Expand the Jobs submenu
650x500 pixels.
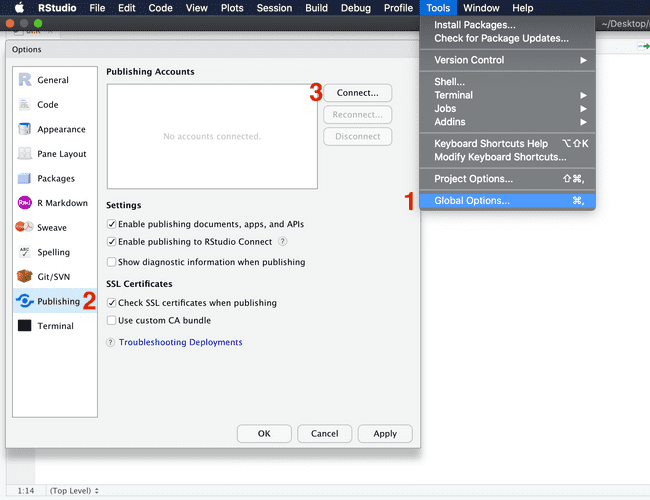pos(507,109)
